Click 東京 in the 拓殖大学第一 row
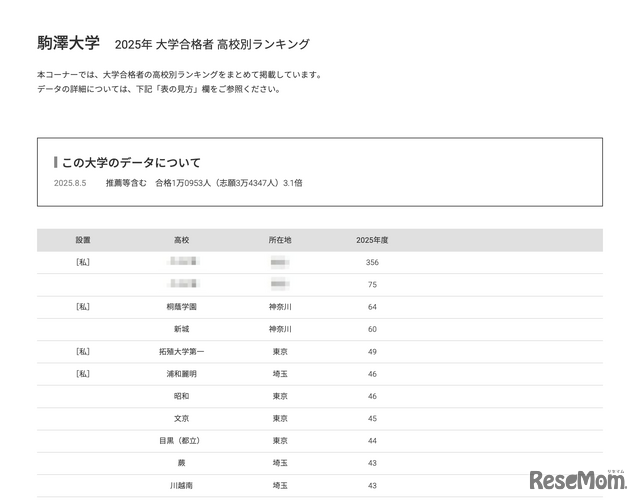Viewport: 640px width, 503px height. [280, 352]
